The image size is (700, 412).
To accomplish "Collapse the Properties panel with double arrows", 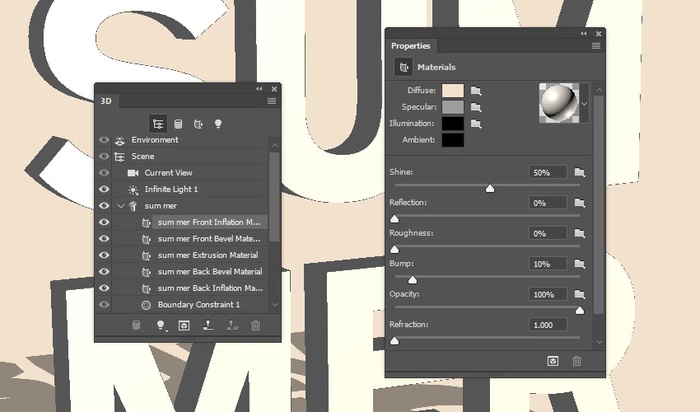I will click(x=583, y=33).
